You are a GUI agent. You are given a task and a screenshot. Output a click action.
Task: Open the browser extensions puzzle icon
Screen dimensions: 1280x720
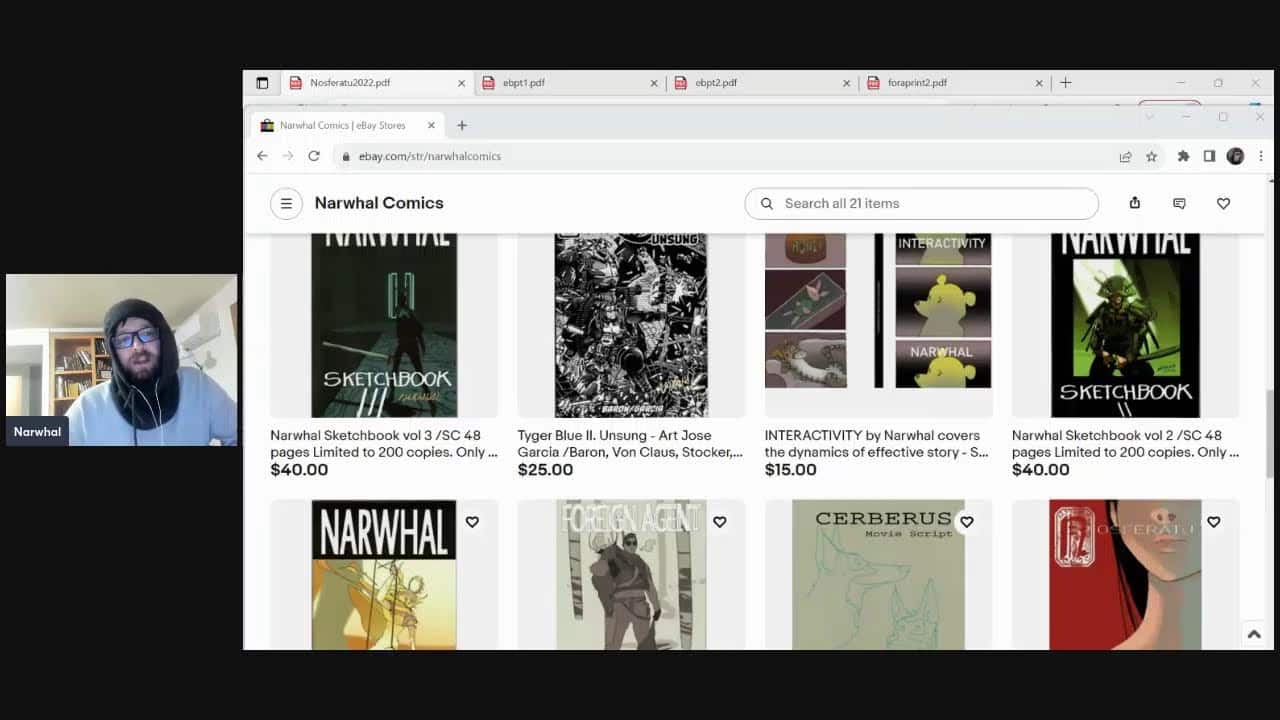pyautogui.click(x=1184, y=156)
